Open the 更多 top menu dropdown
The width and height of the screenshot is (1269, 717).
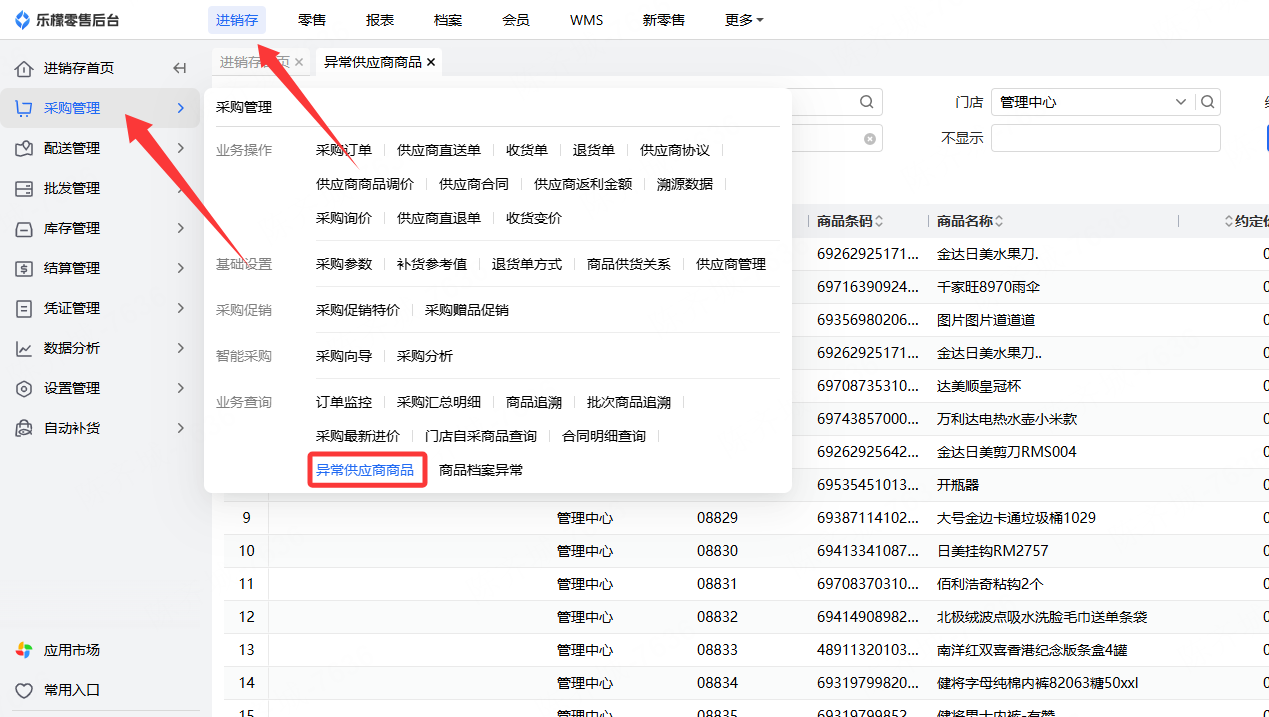[745, 20]
